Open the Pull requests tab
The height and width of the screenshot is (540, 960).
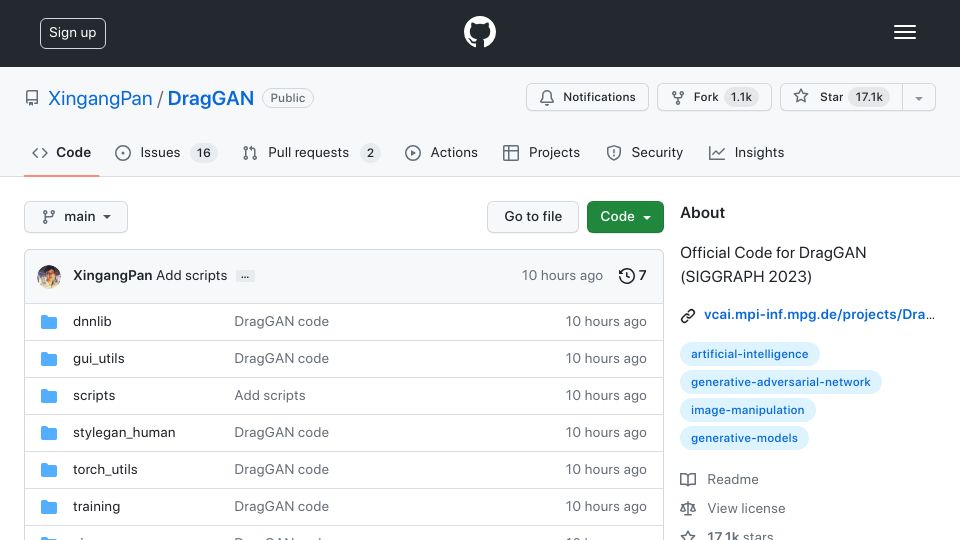pyautogui.click(x=310, y=152)
